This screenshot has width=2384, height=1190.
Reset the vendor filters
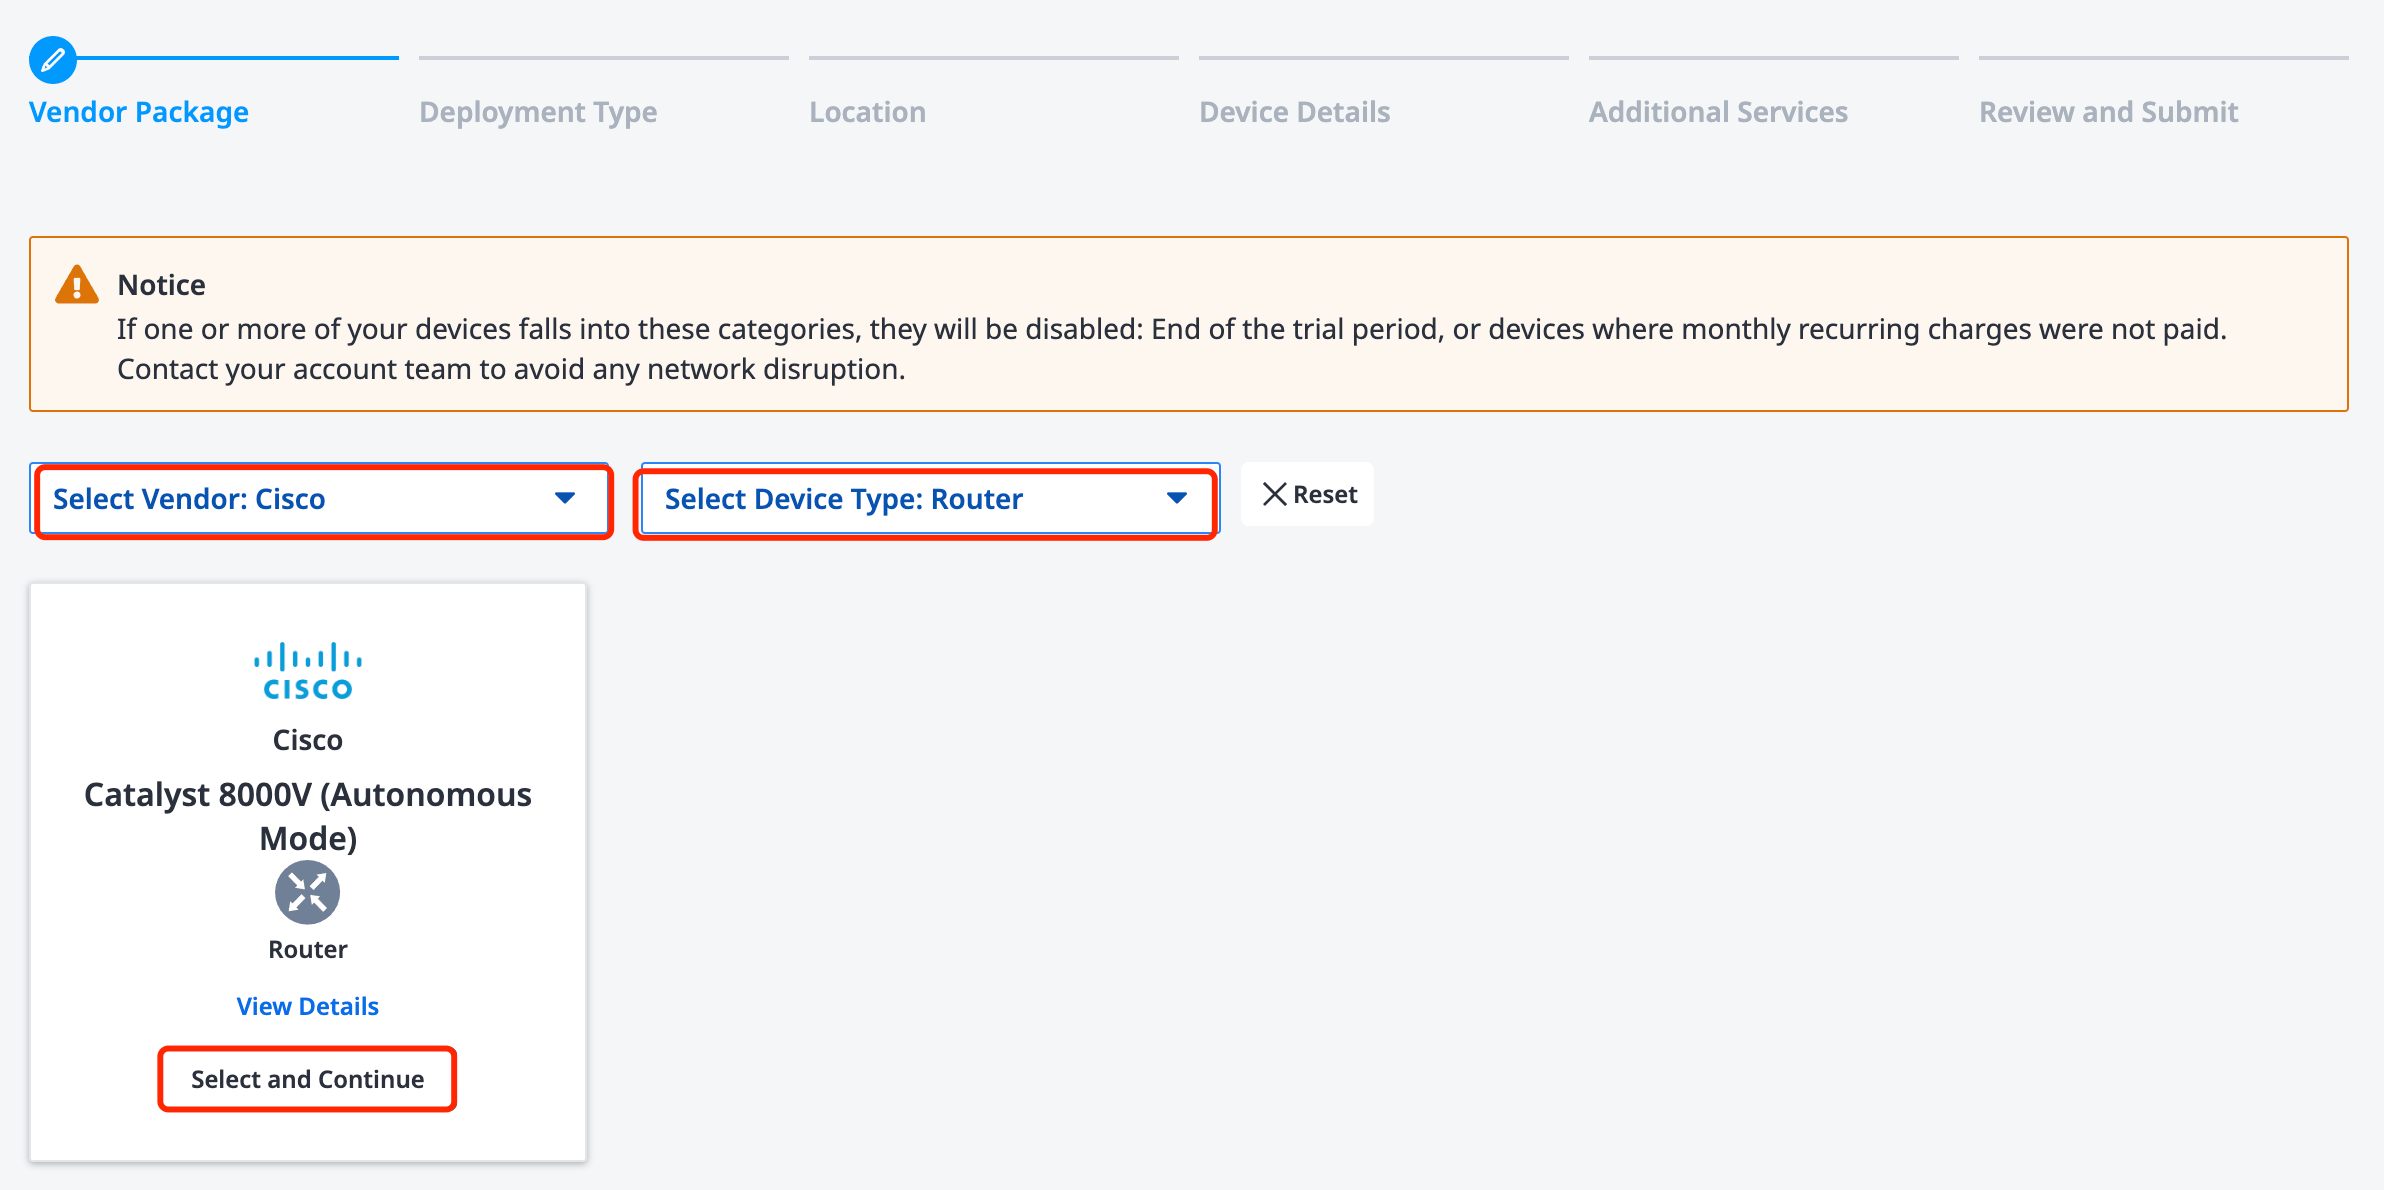point(1307,494)
